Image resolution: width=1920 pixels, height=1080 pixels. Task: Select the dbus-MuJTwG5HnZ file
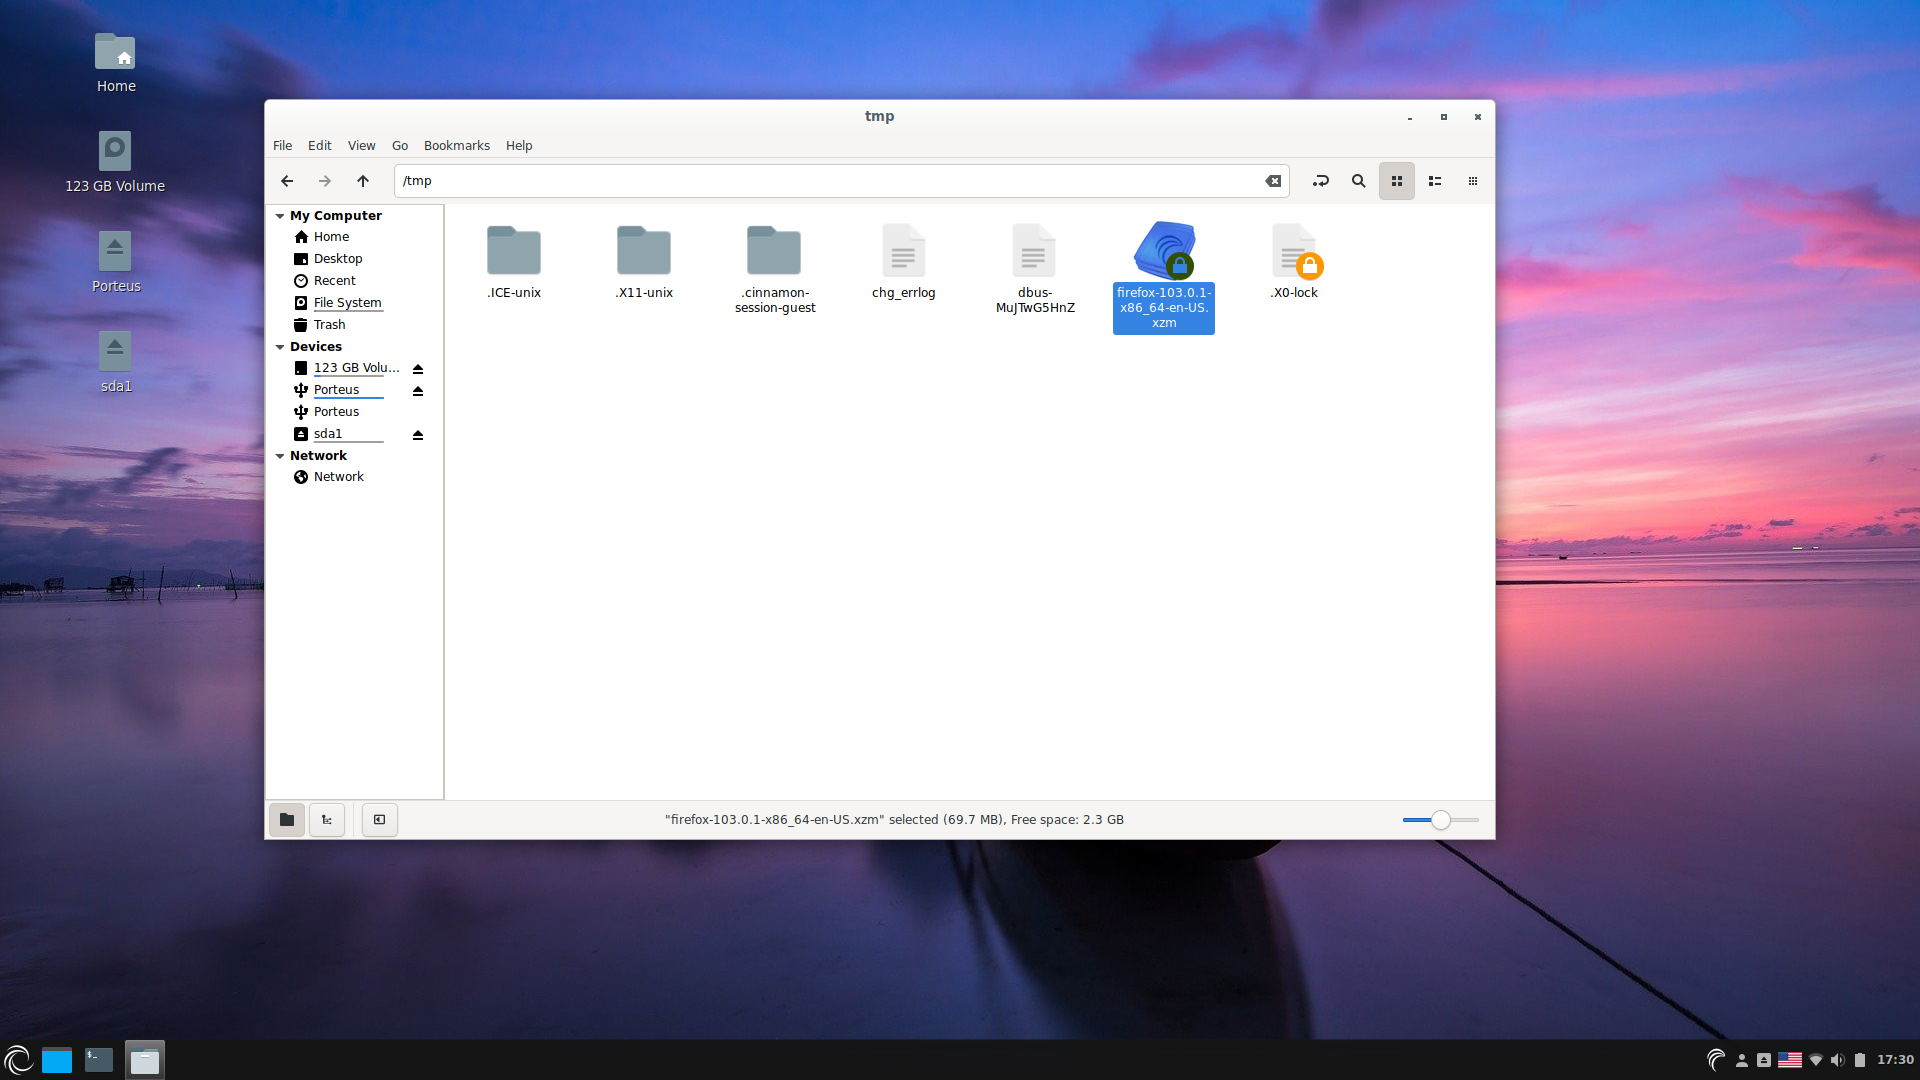point(1035,269)
